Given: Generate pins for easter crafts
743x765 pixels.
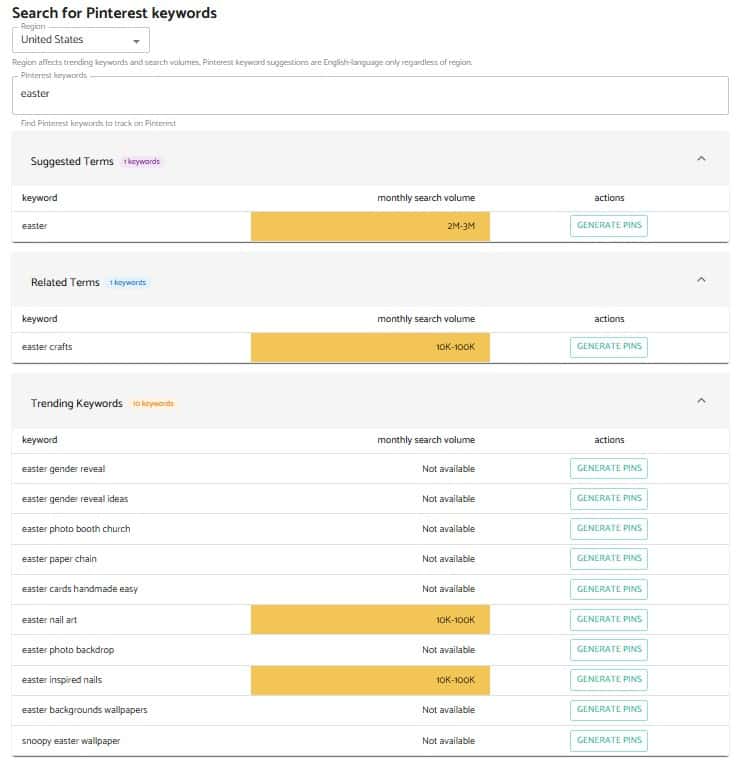Looking at the screenshot, I should point(608,347).
